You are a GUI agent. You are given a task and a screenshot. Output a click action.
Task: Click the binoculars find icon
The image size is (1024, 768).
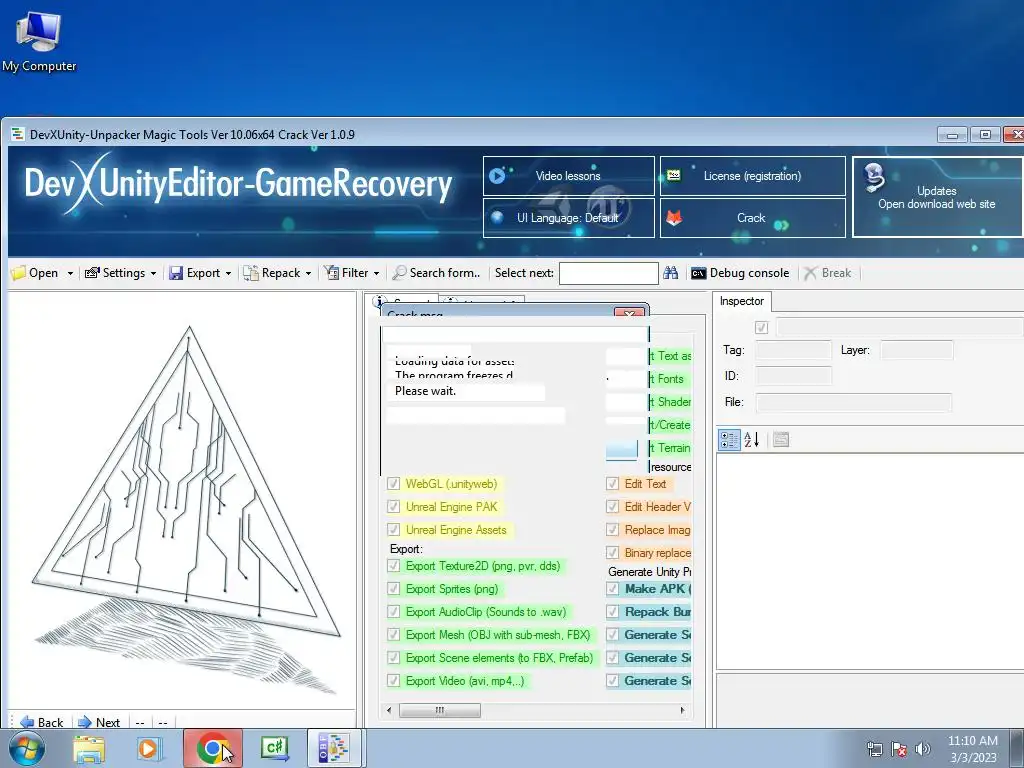671,273
